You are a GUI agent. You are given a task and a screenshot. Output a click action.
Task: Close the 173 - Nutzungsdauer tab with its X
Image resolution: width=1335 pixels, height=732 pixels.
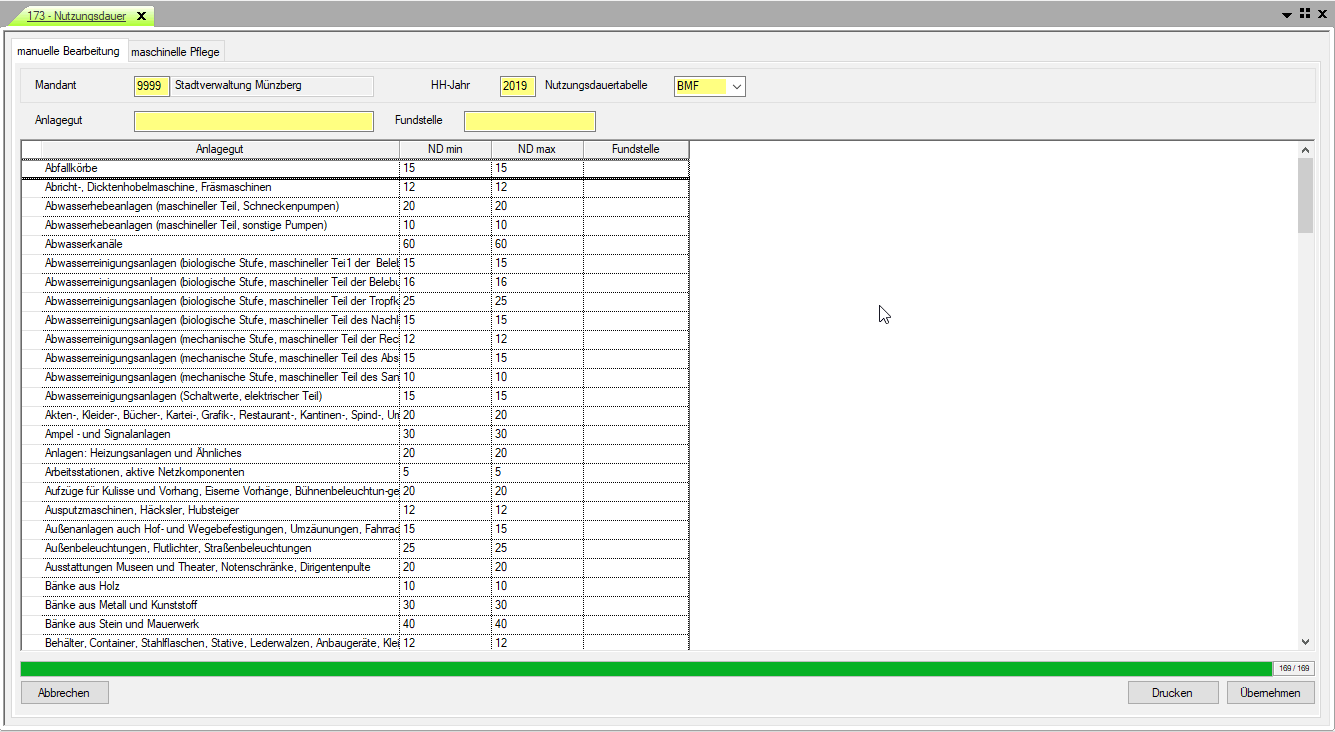click(x=141, y=16)
